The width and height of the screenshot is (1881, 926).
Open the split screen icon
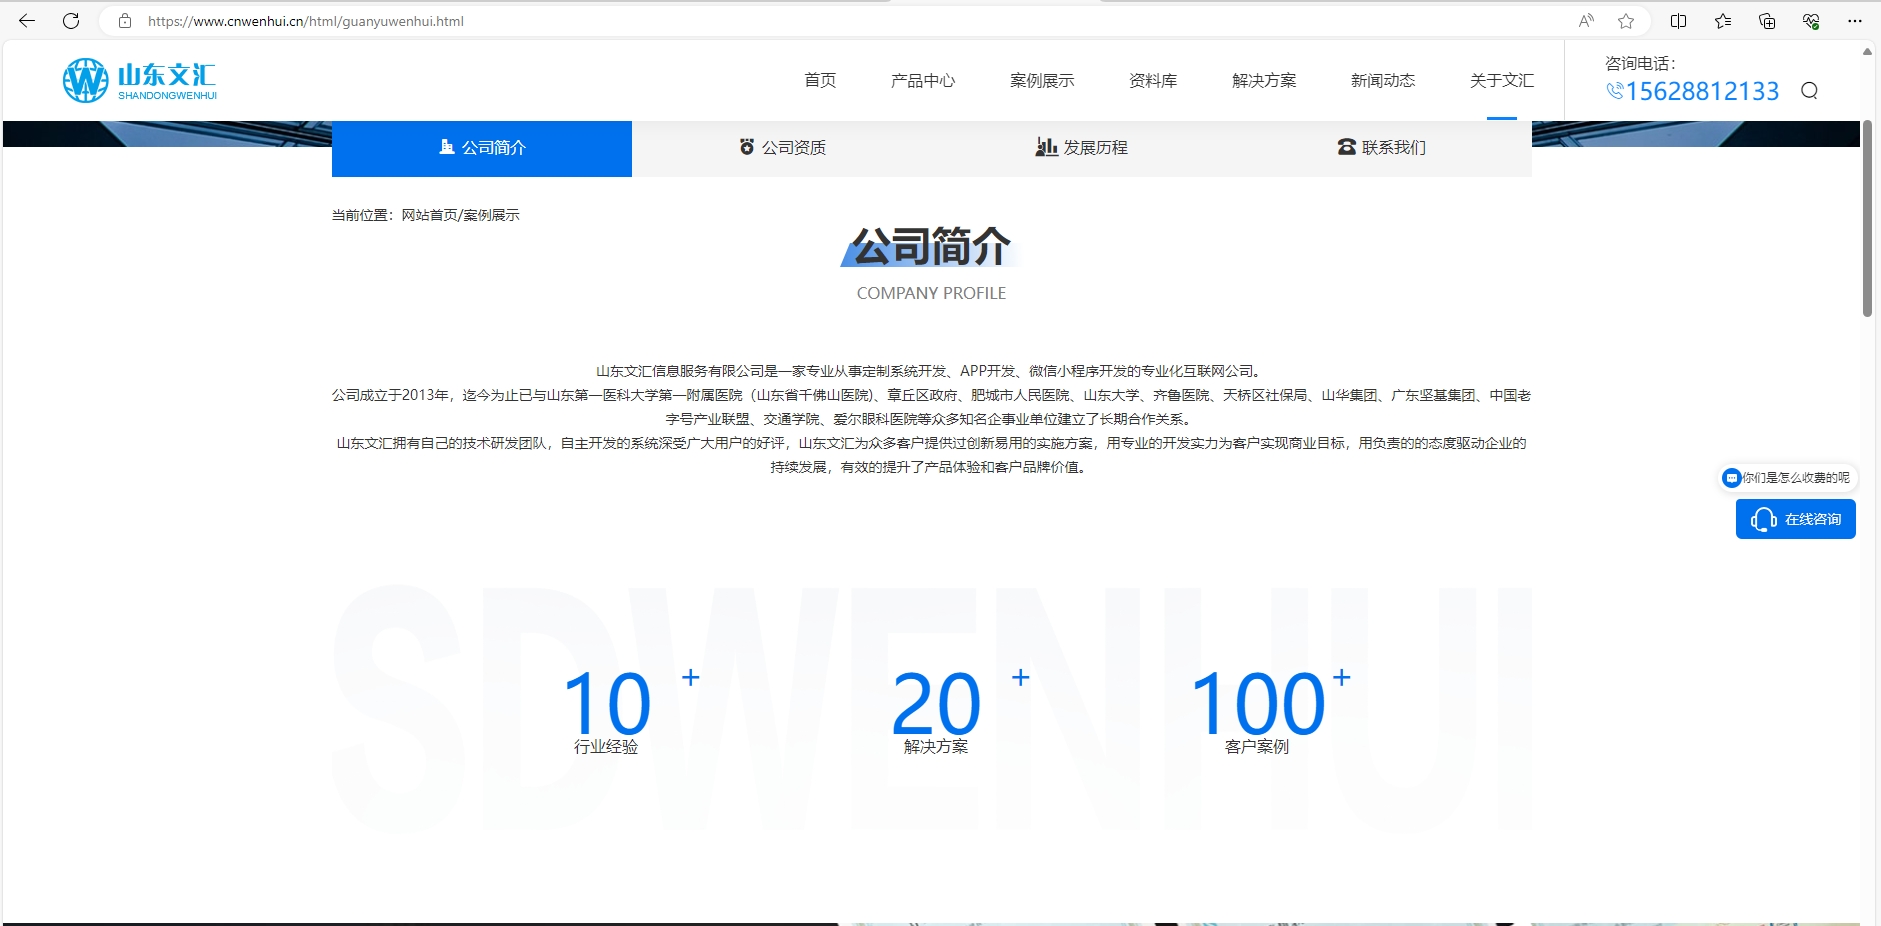coord(1679,20)
